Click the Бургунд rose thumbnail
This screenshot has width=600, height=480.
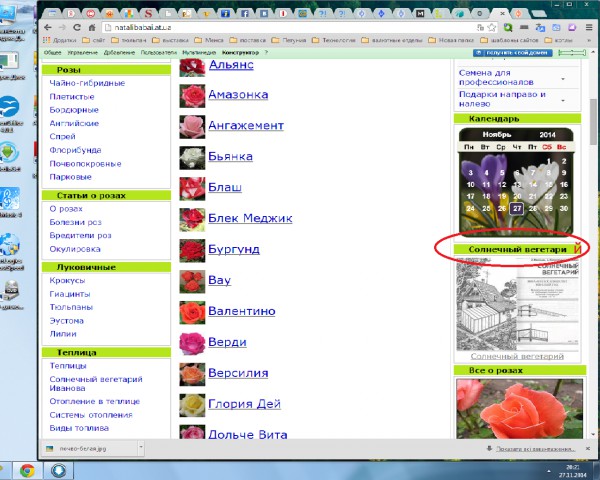pyautogui.click(x=192, y=251)
